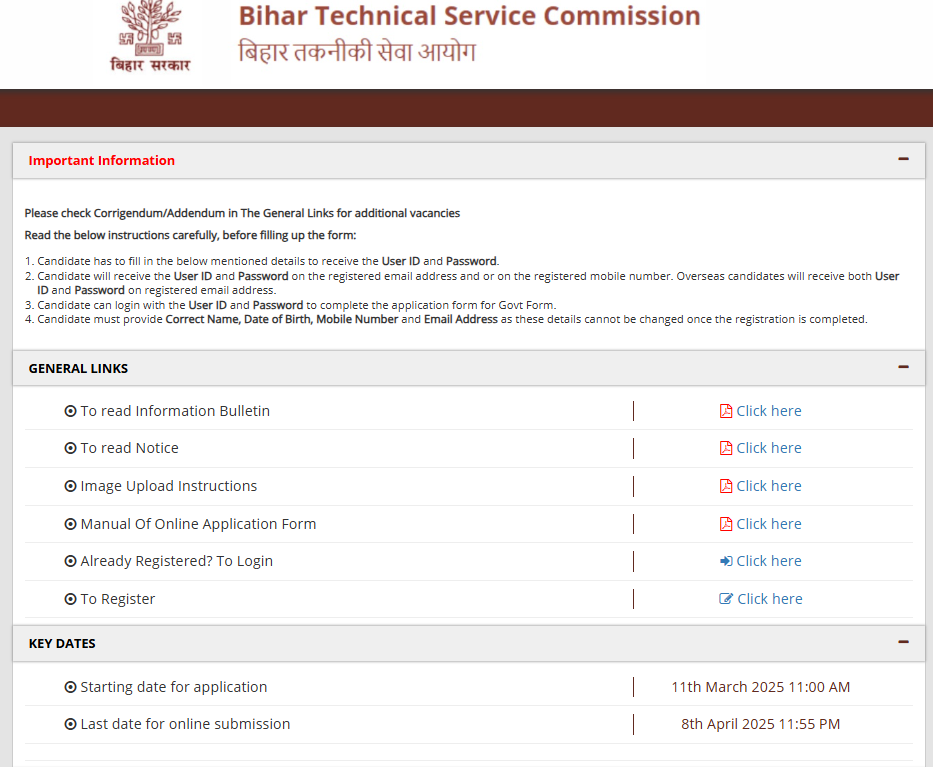Viewport: 933px width, 767px height.
Task: Click the Corrigendum/Addendum notice line
Action: point(242,213)
